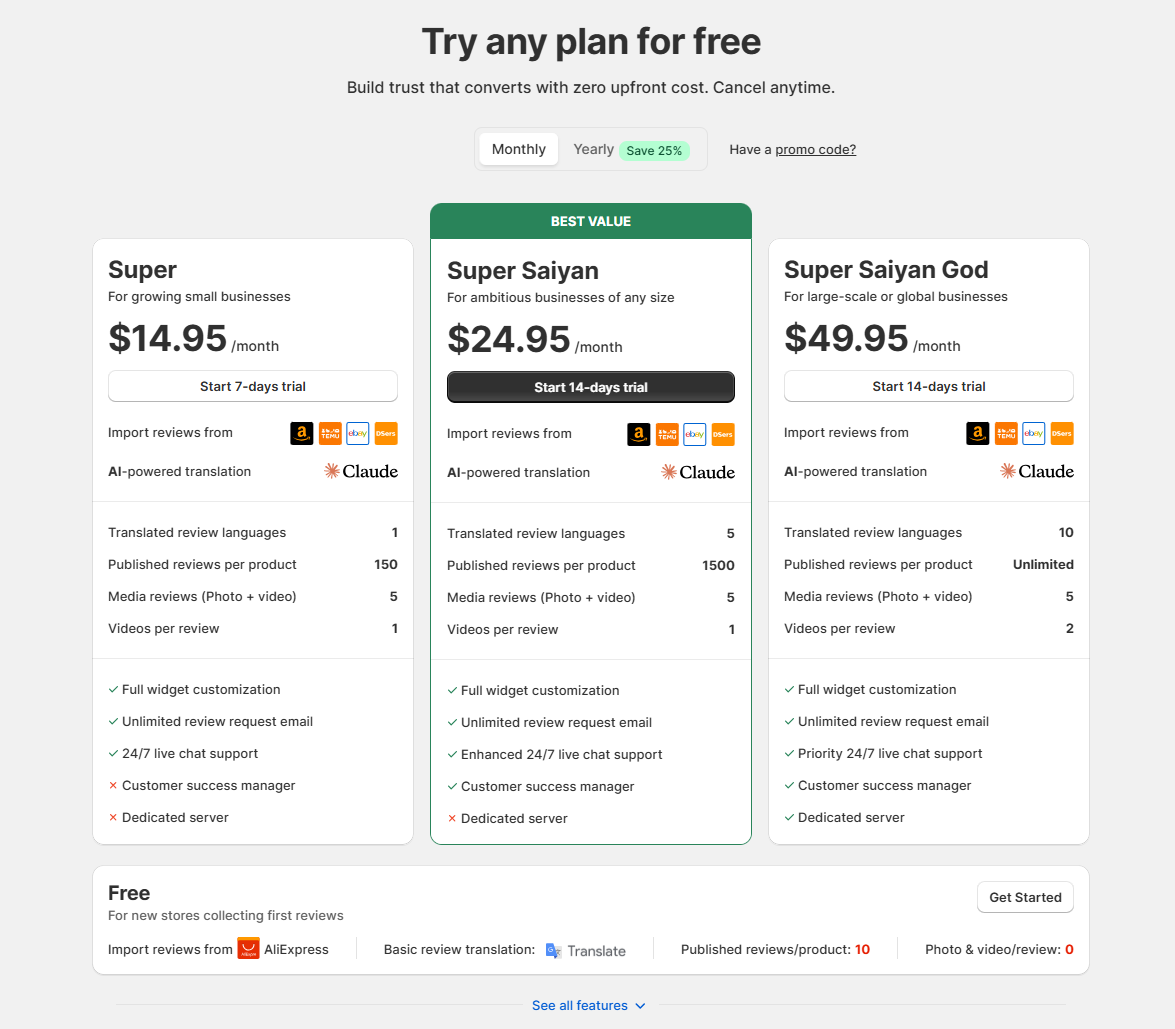Click the DSers icon on the Super Saiyan plan
This screenshot has height=1029, width=1175.
coord(722,434)
